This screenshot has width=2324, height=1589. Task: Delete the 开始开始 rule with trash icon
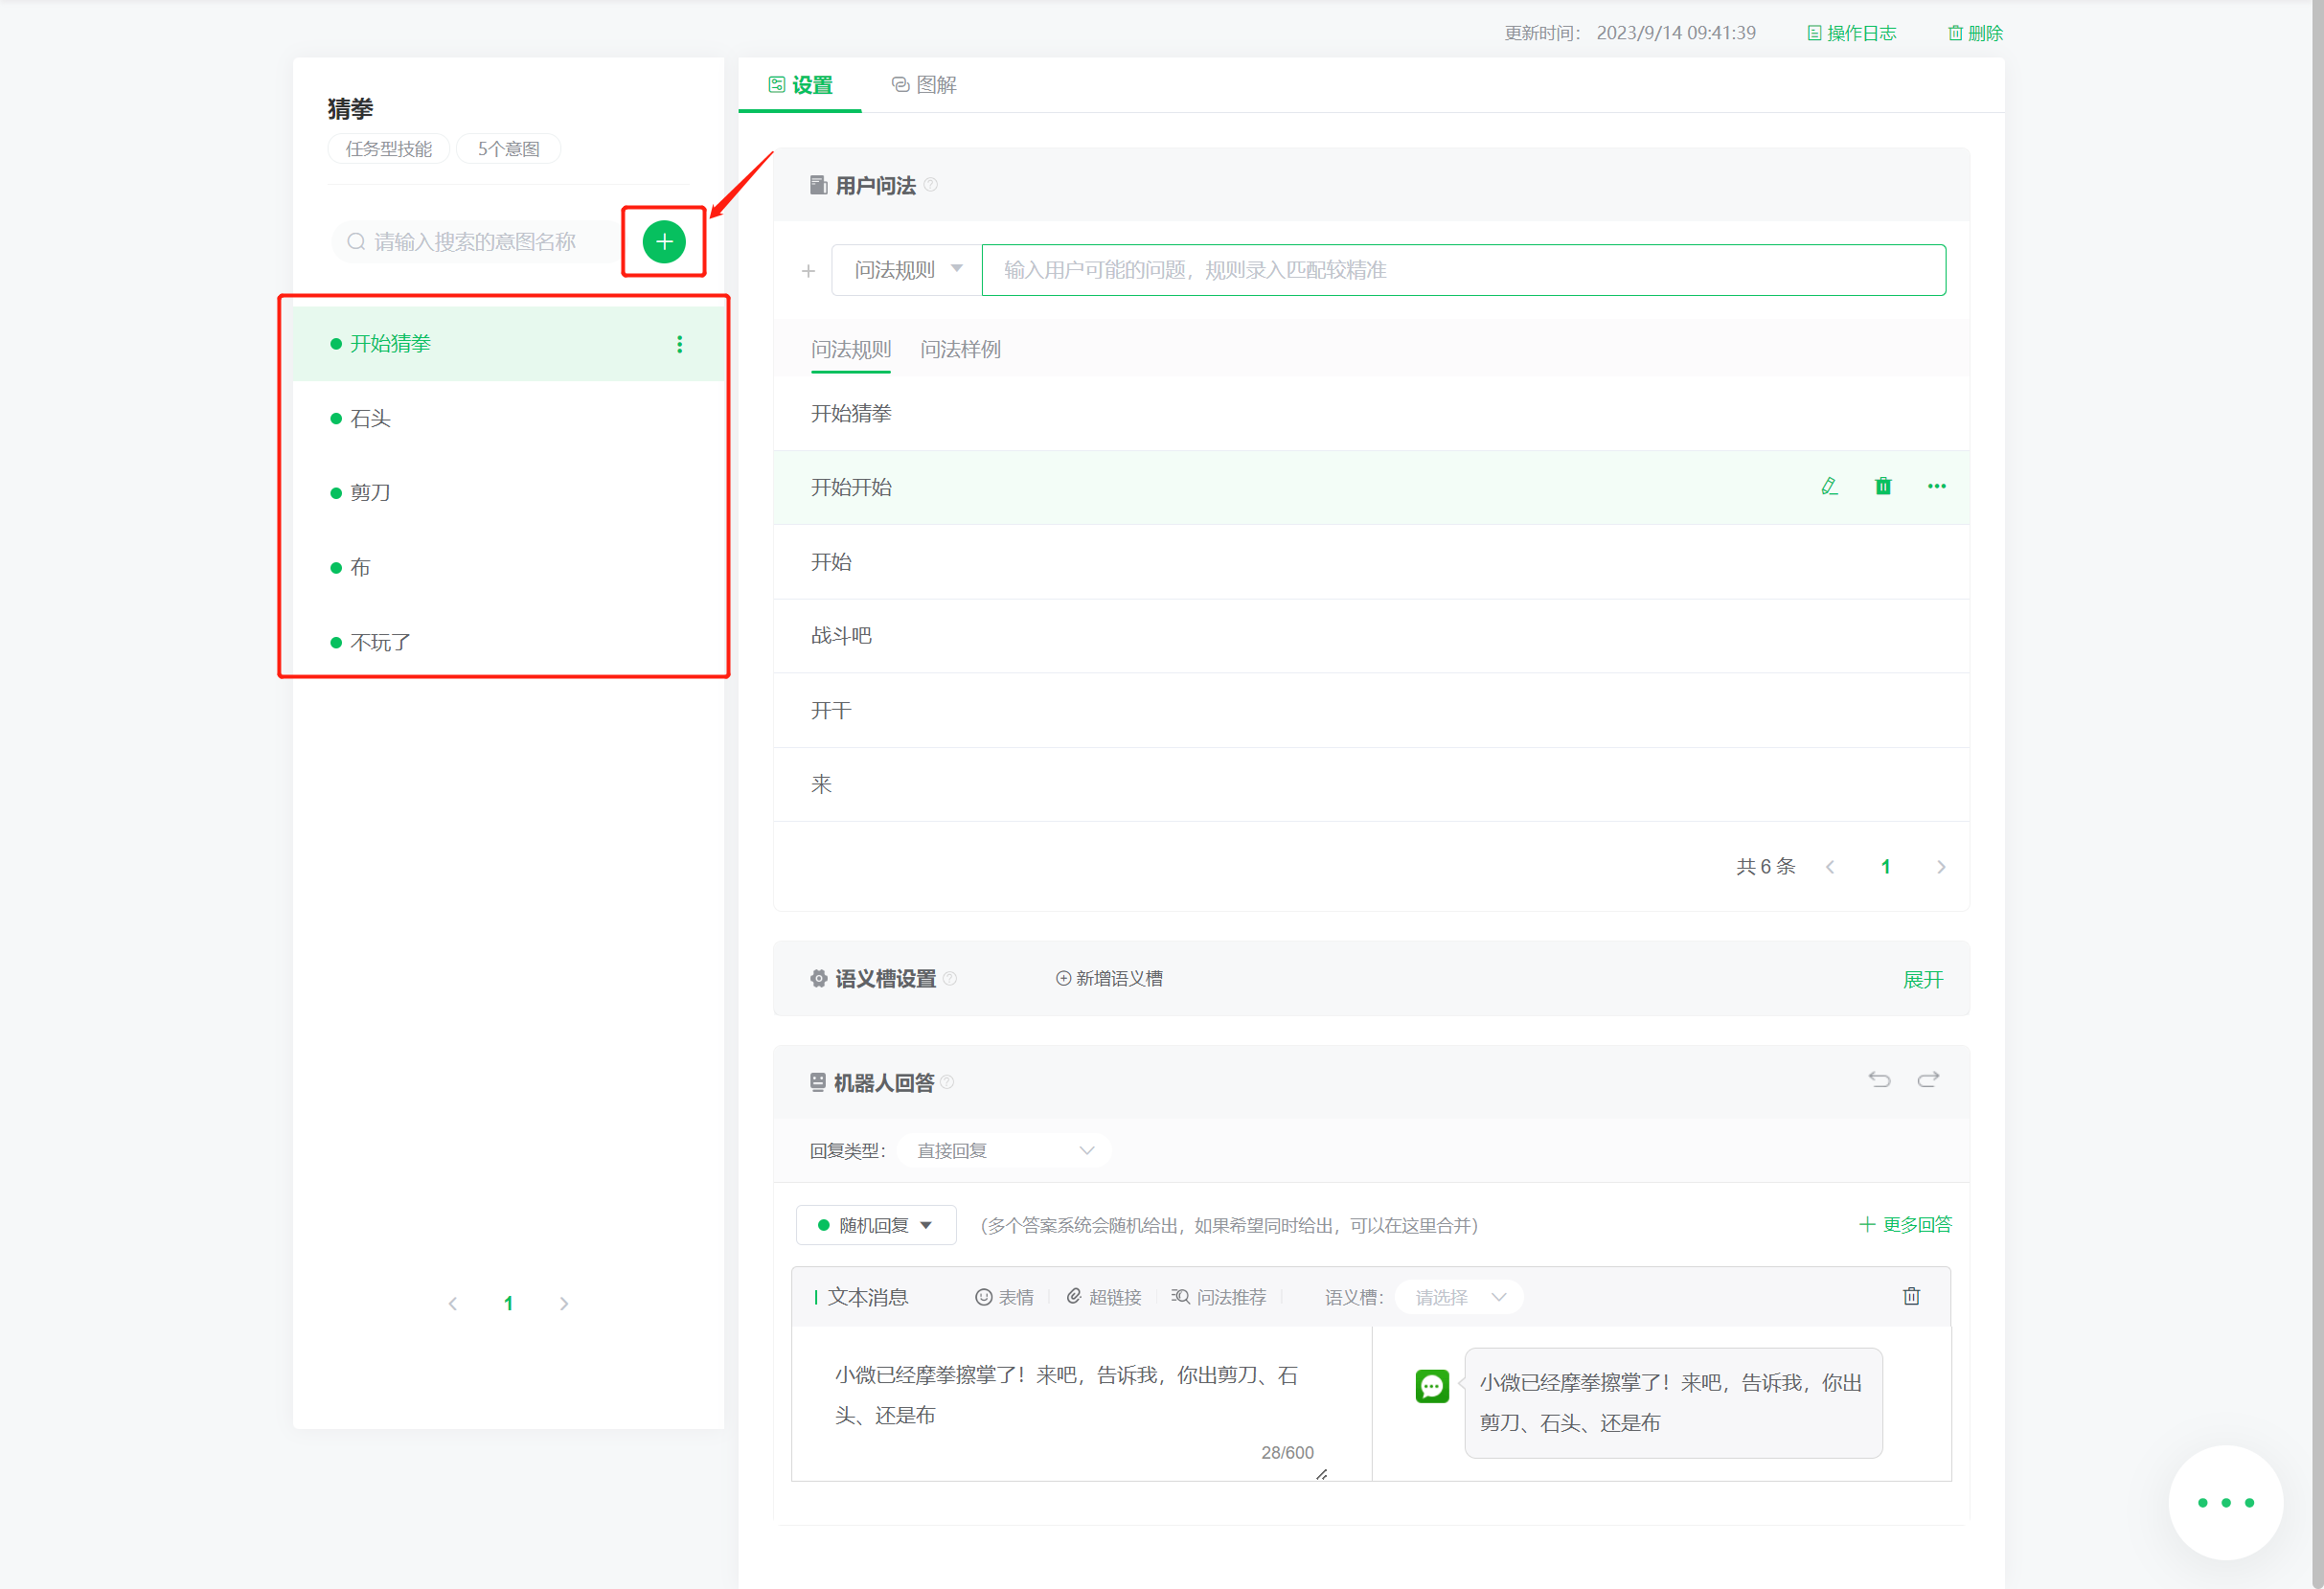1883,487
